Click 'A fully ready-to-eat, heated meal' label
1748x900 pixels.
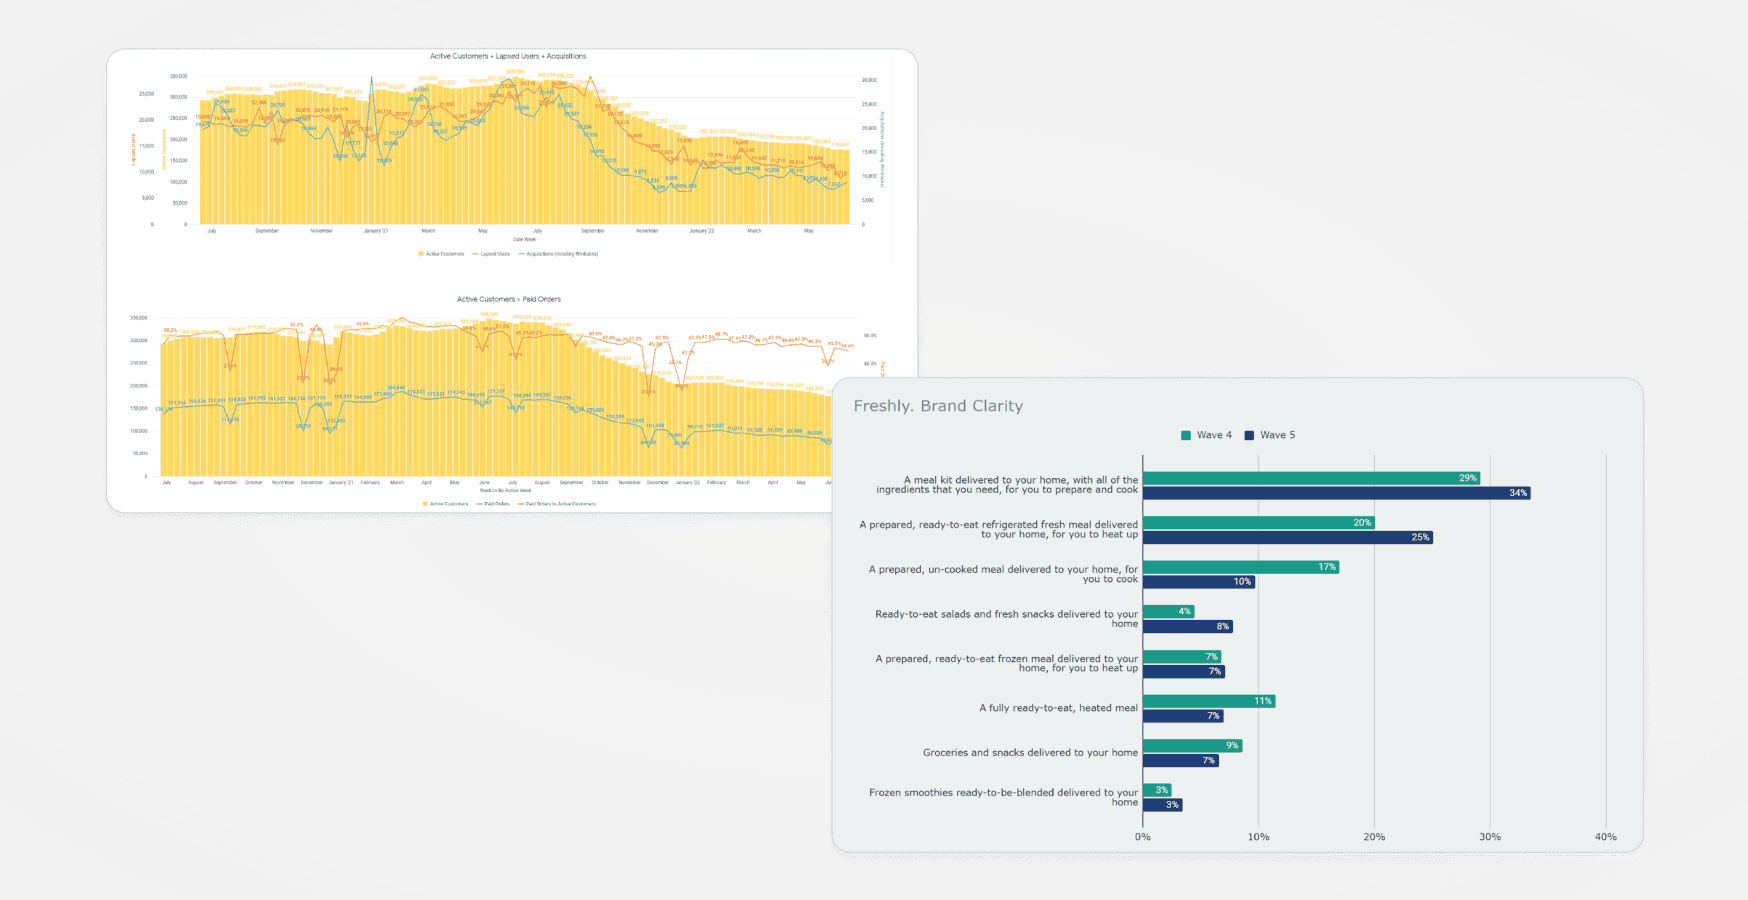[x=1058, y=708]
